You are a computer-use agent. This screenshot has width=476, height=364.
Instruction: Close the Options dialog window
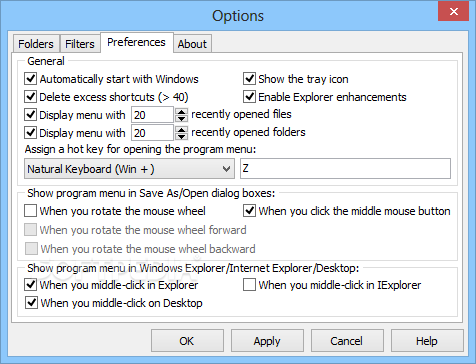[x=453, y=12]
